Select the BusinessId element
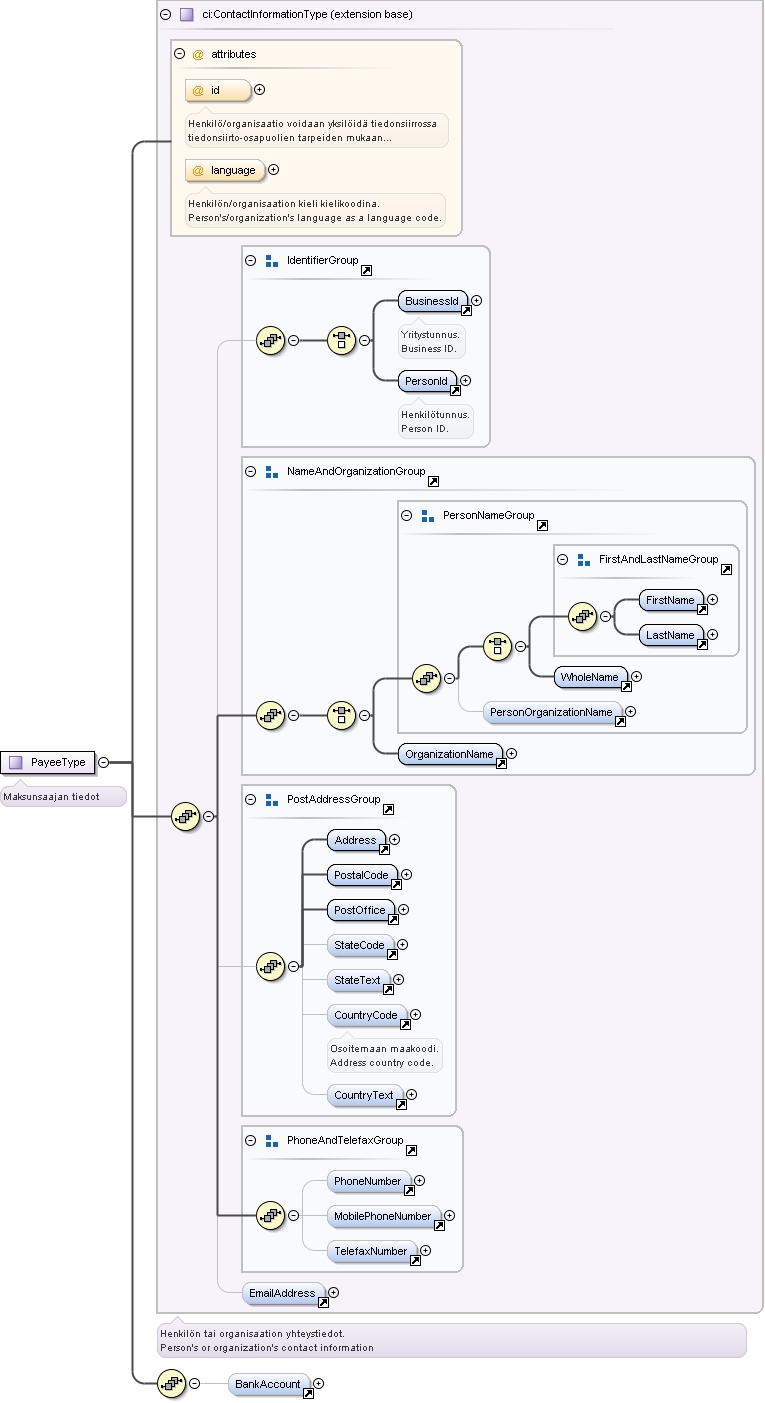This screenshot has height=1403, width=765. pyautogui.click(x=434, y=301)
